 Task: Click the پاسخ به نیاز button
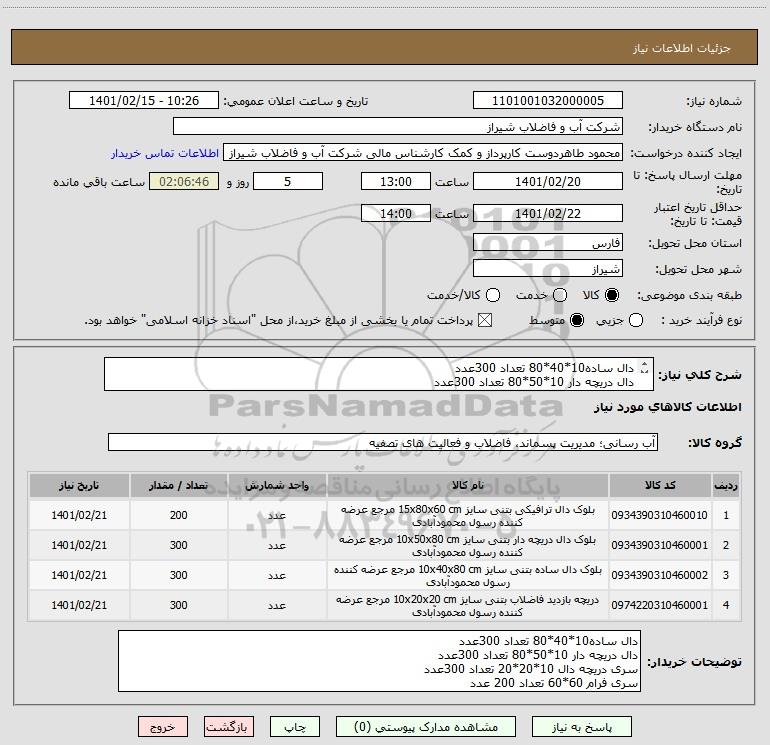click(581, 726)
